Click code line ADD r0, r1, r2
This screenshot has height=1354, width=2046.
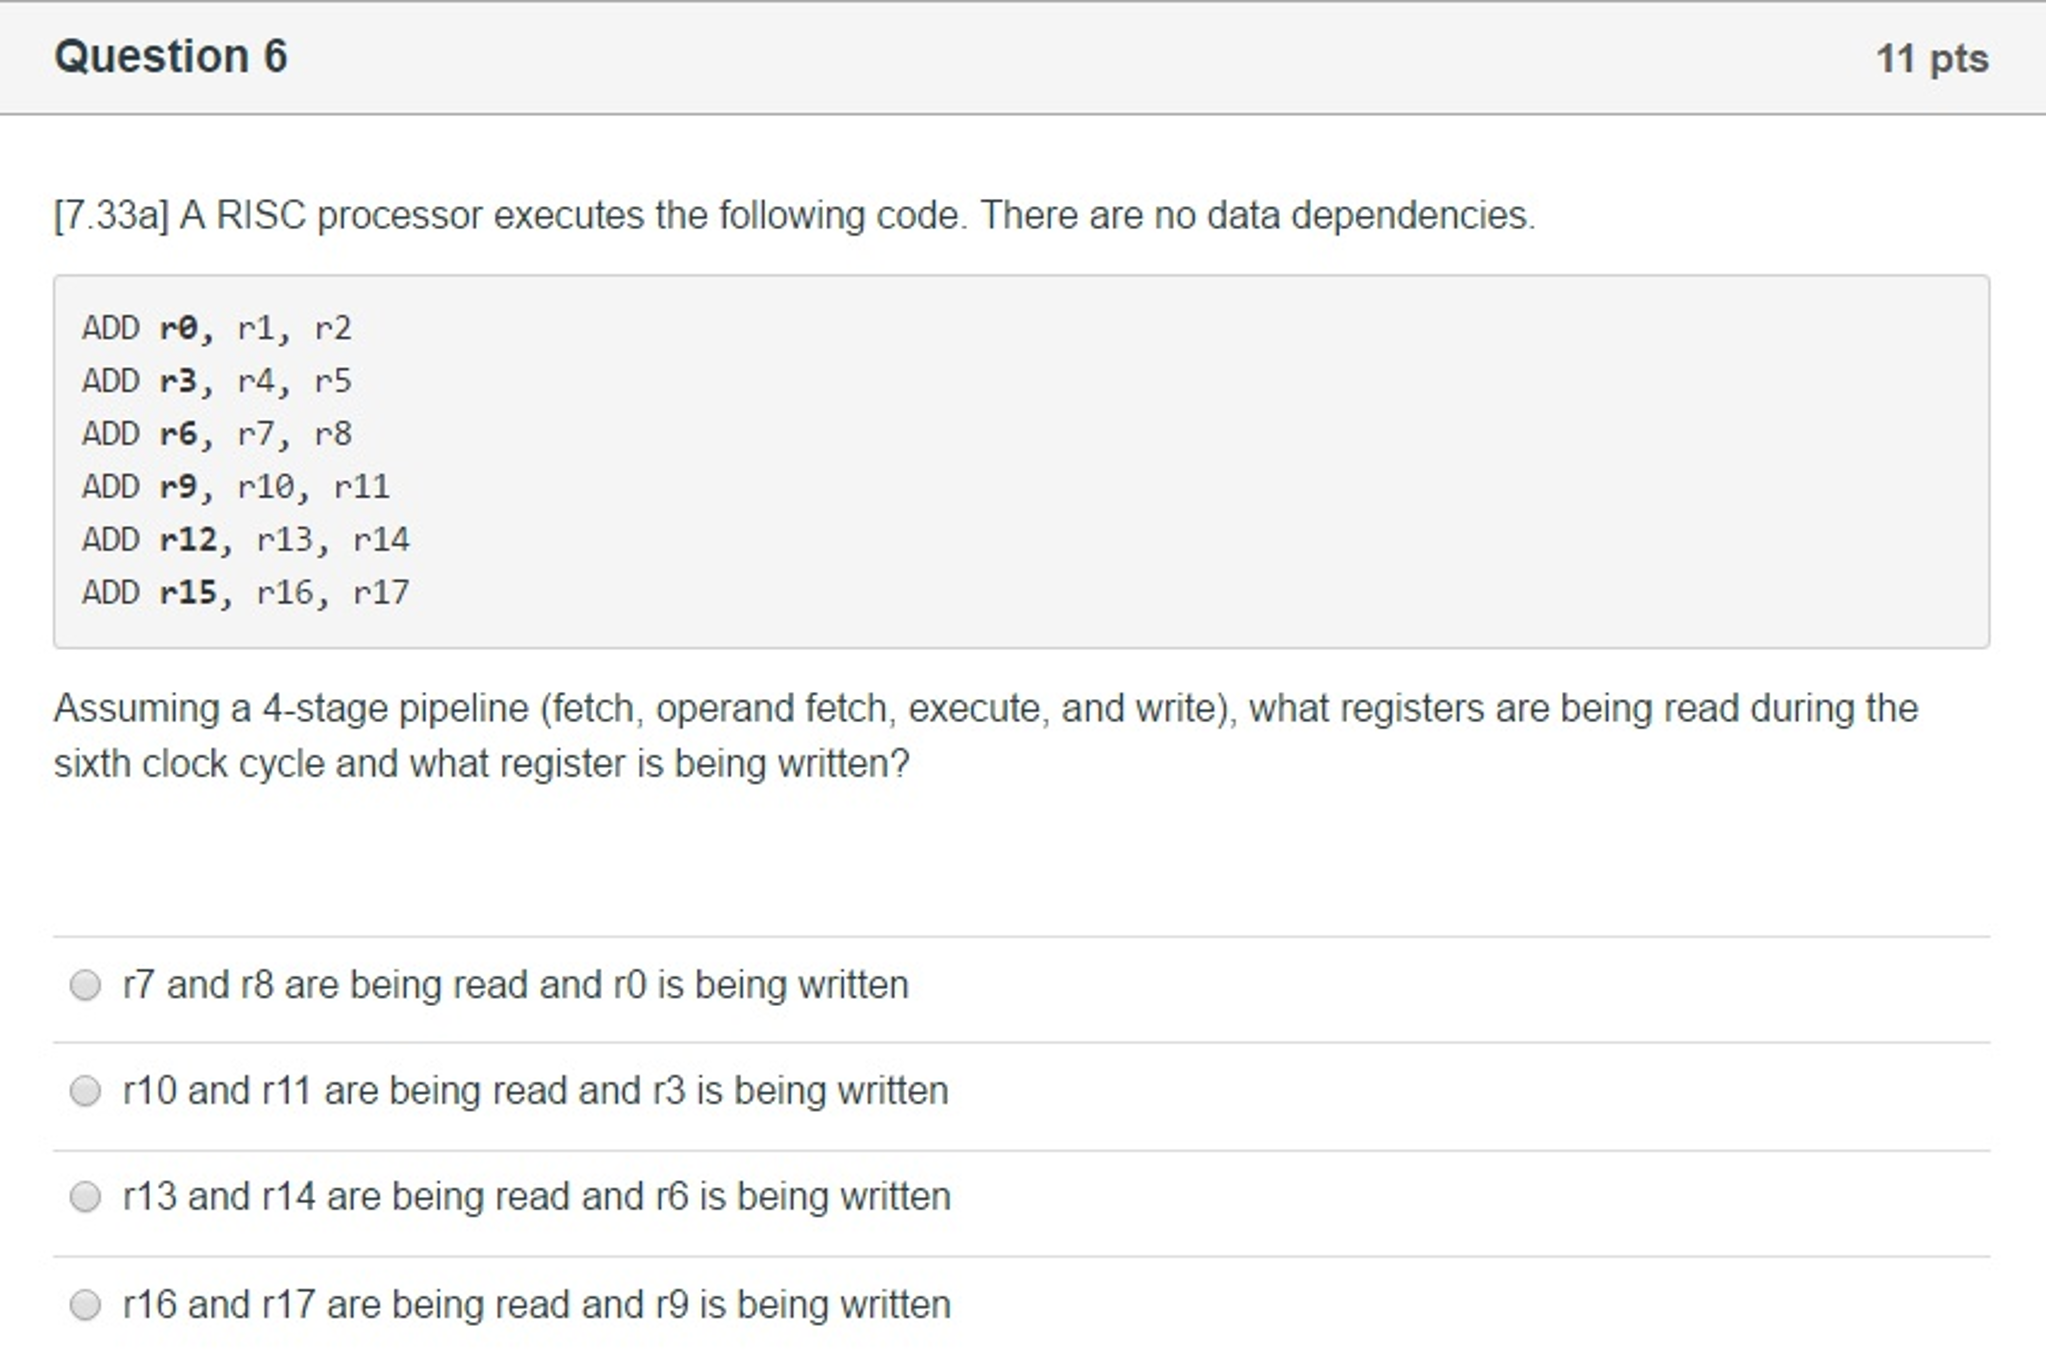tap(217, 328)
